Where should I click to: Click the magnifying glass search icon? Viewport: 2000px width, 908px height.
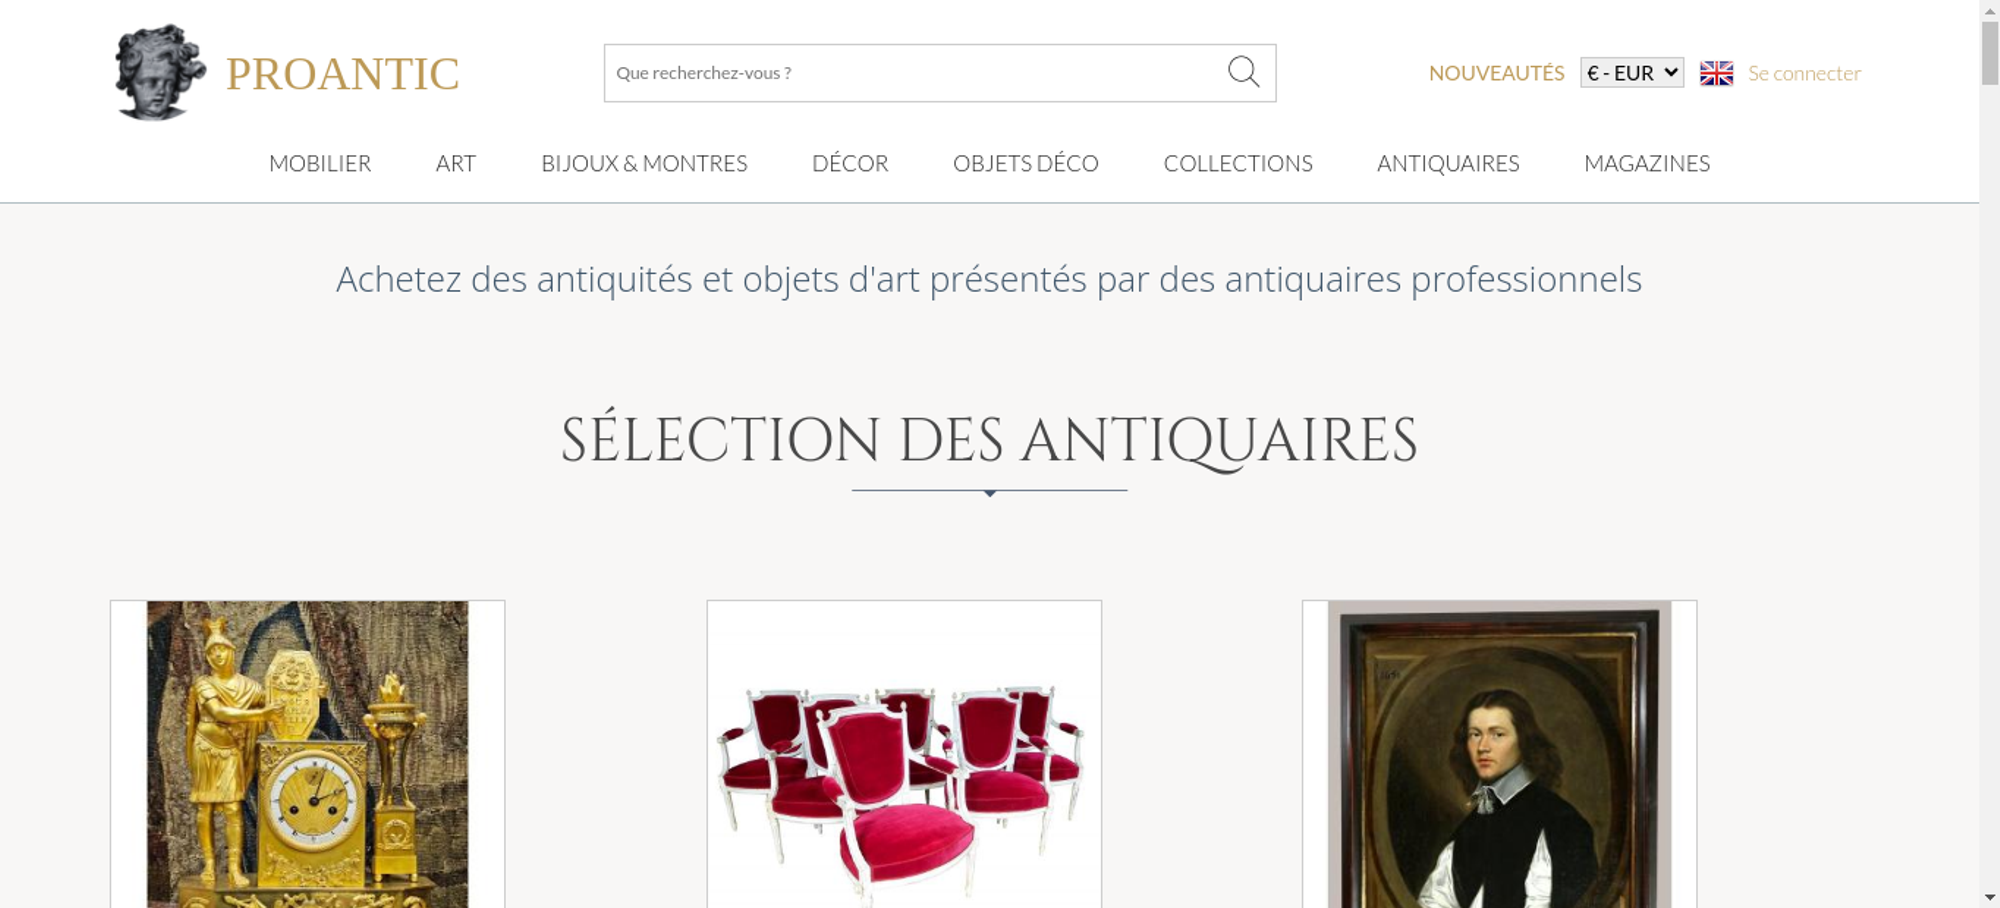1243,72
